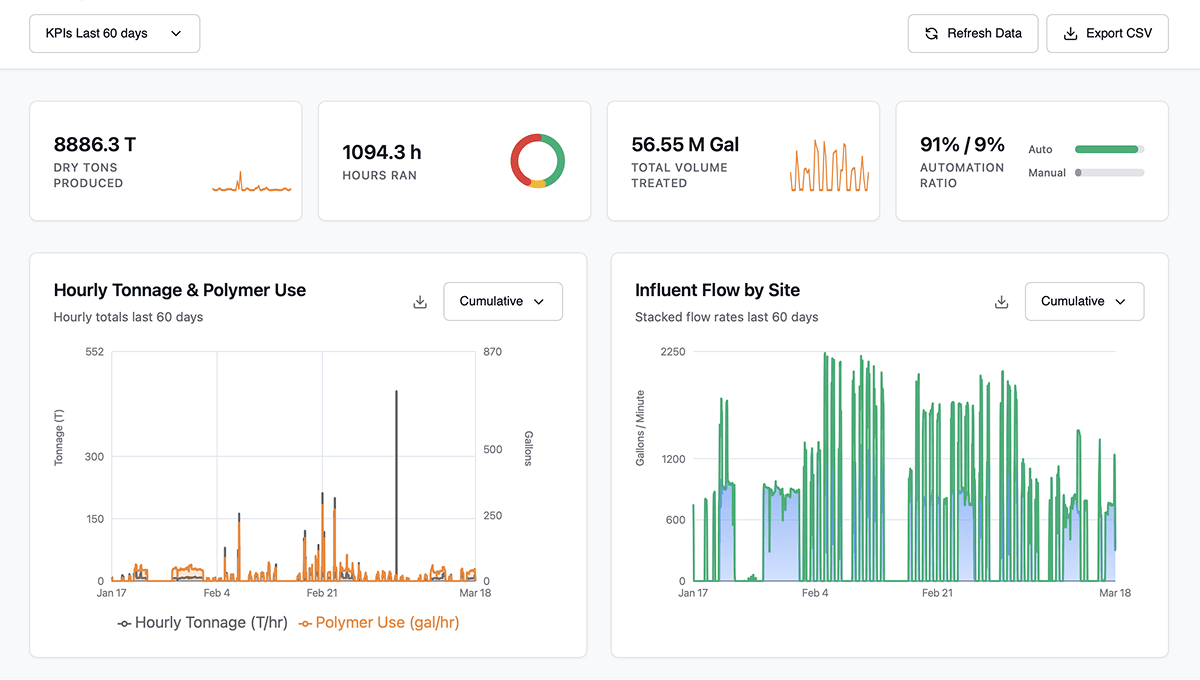Toggle the Hourly Tonnage (T/hr) legend entry
1200x680 pixels.
coord(203,622)
